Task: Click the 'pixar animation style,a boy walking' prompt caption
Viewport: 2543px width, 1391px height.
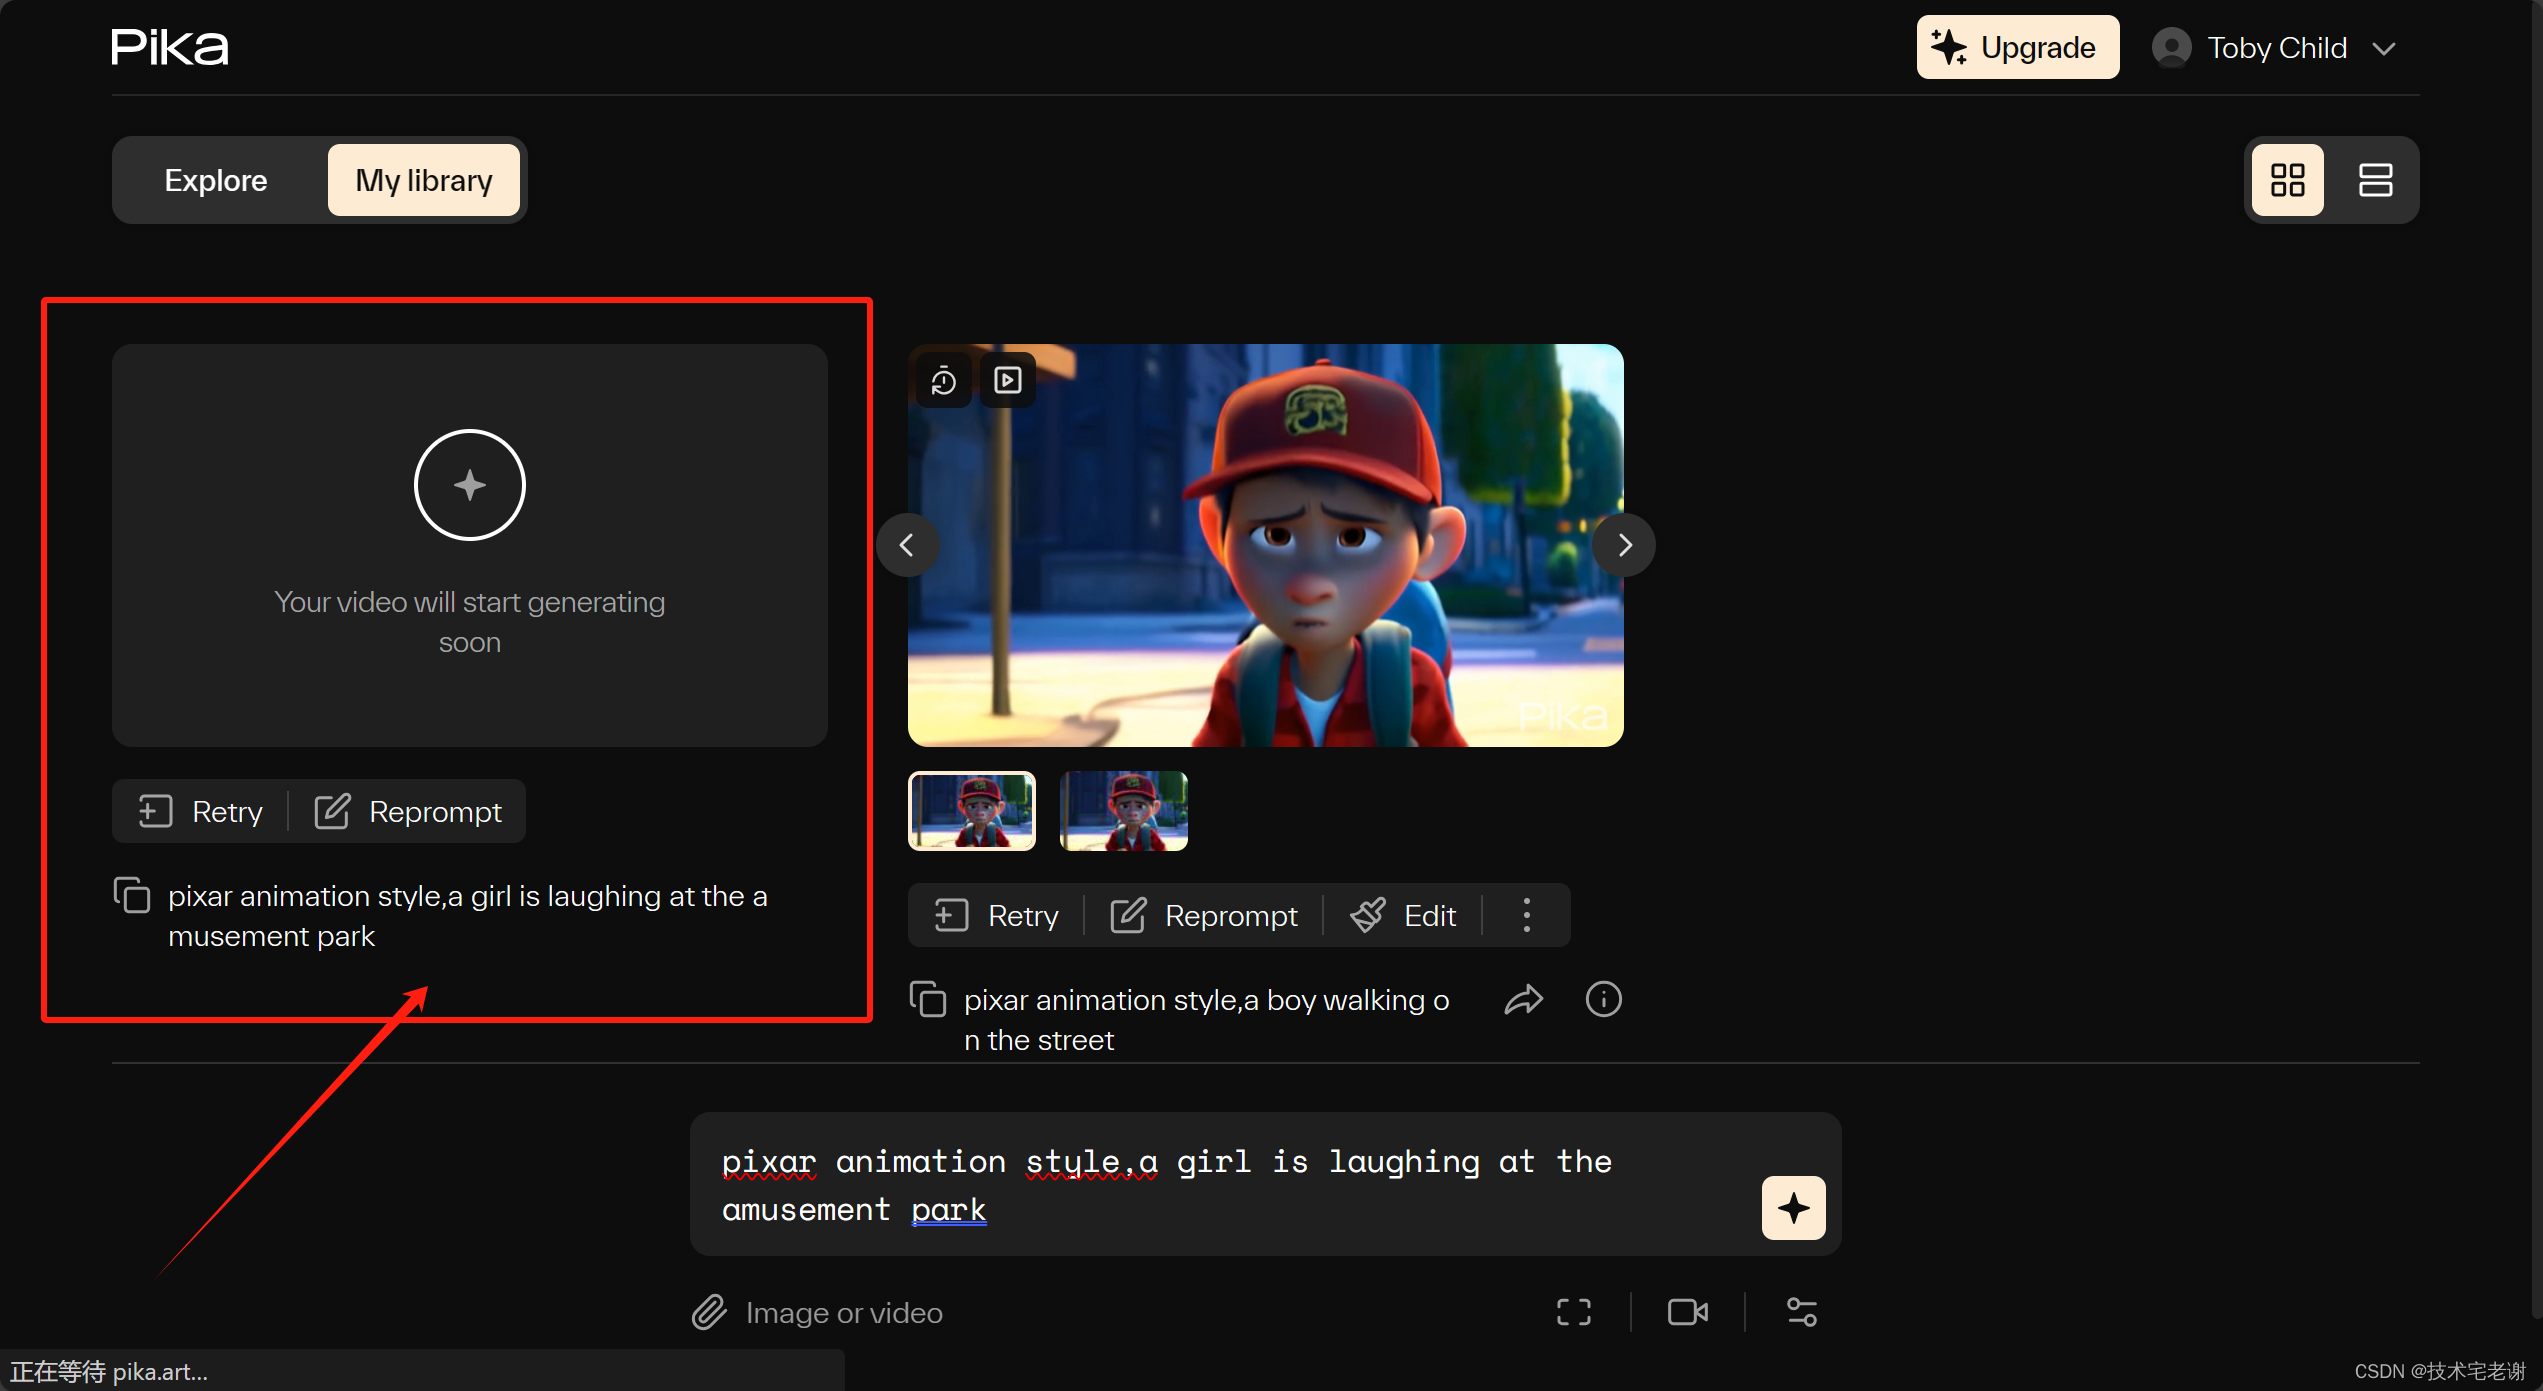Action: (1207, 1020)
